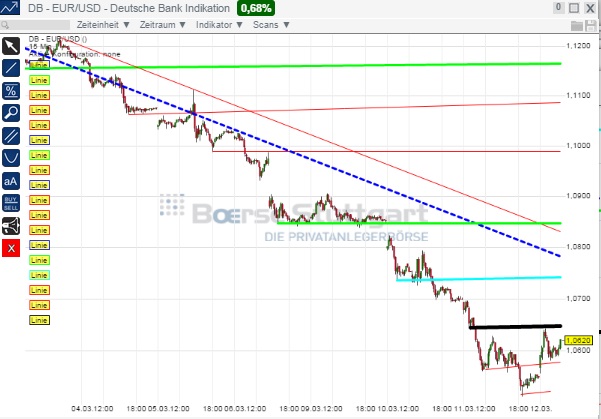Image resolution: width=601 pixels, height=419 pixels.
Task: Click the window title 'DB - EUR/USD - Deutsche Bank Indikation'
Action: click(x=129, y=8)
